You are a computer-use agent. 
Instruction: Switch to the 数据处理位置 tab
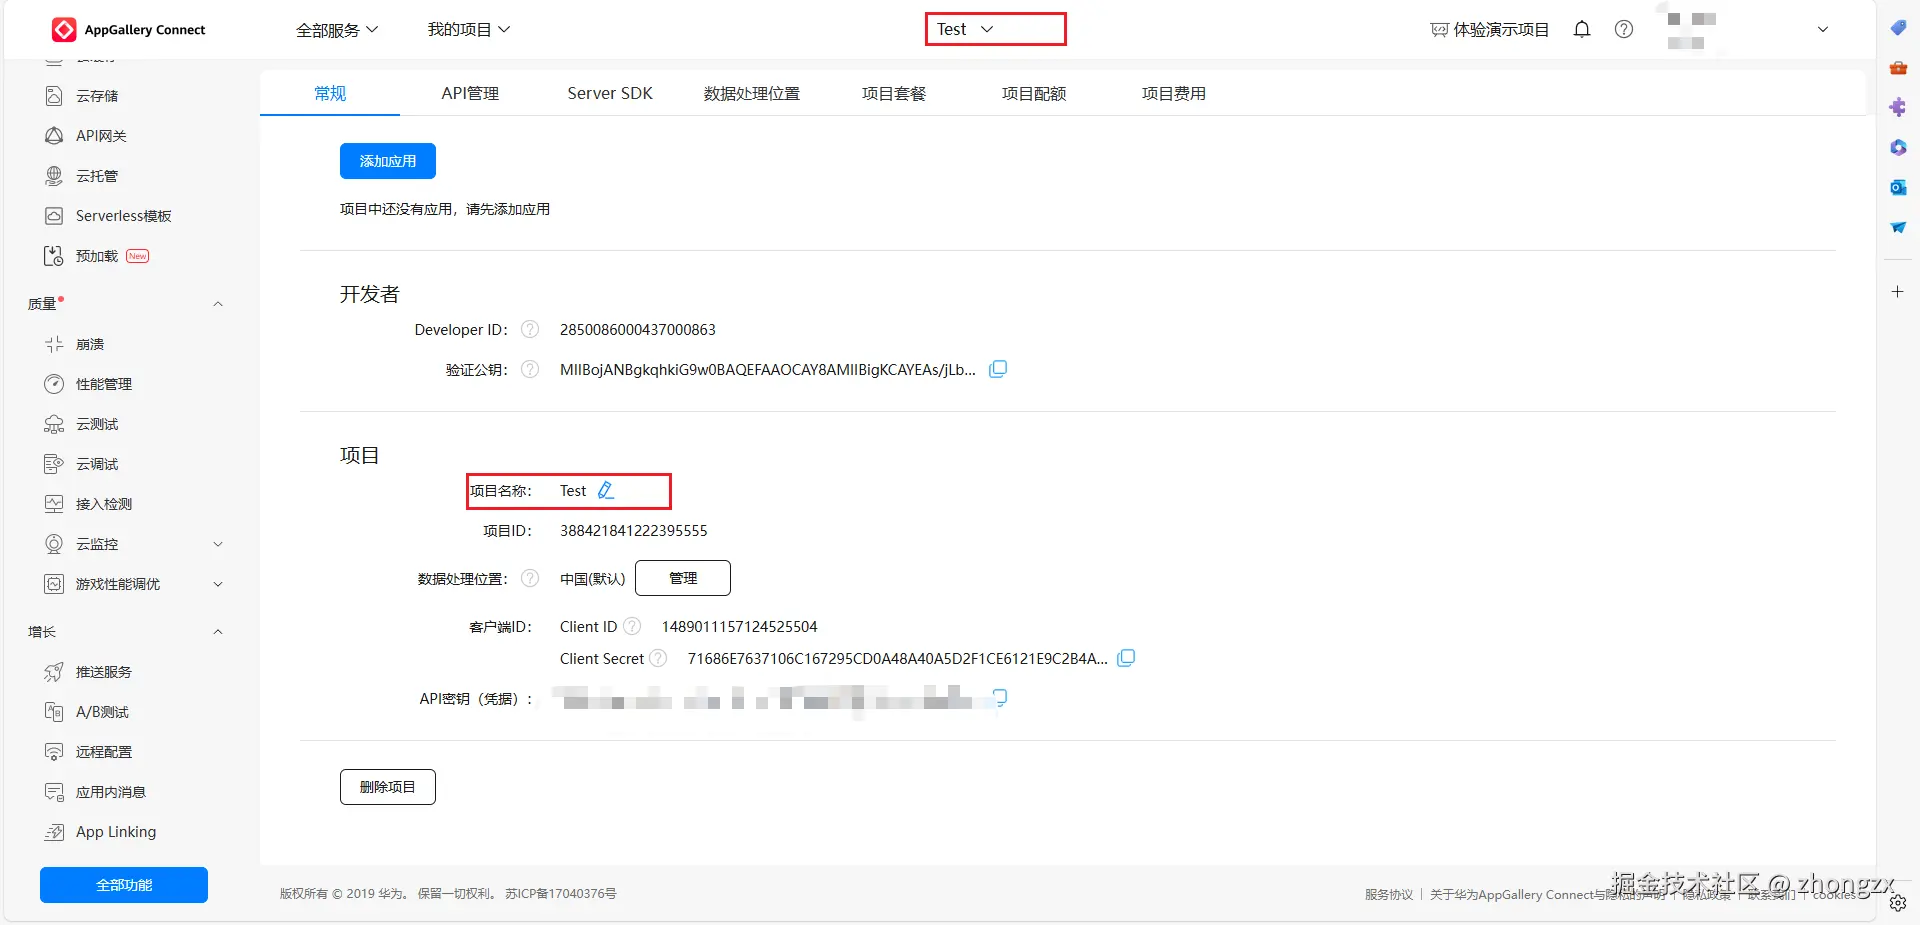[752, 93]
